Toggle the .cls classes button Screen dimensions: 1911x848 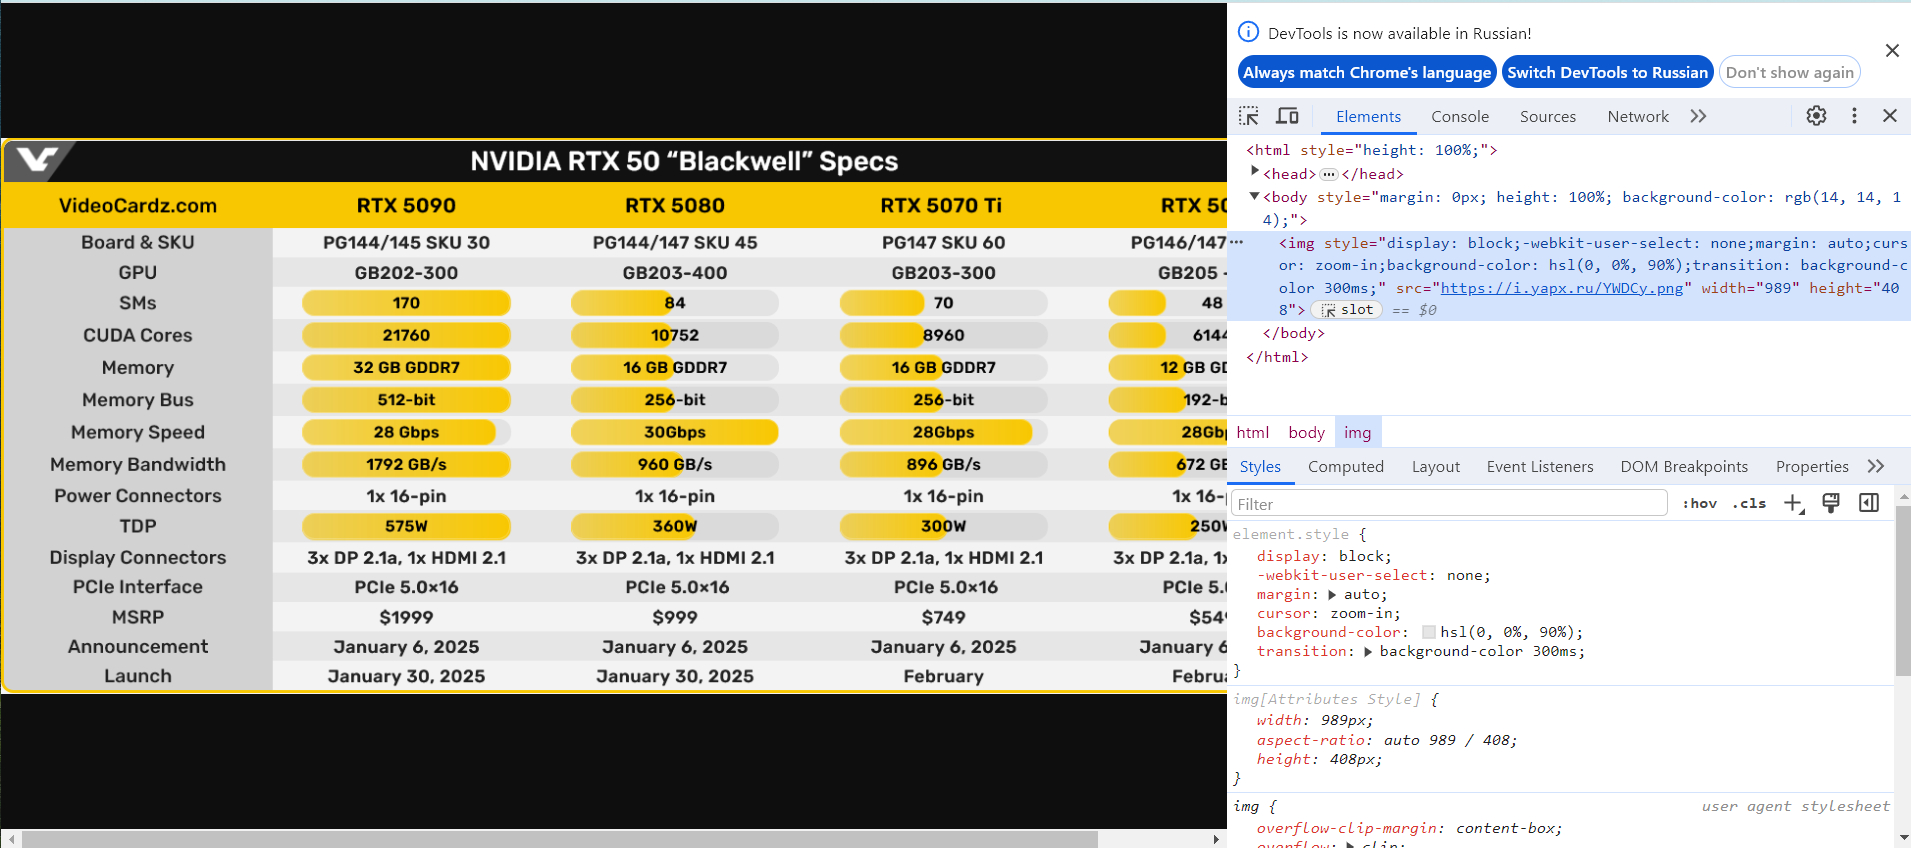[x=1749, y=504]
